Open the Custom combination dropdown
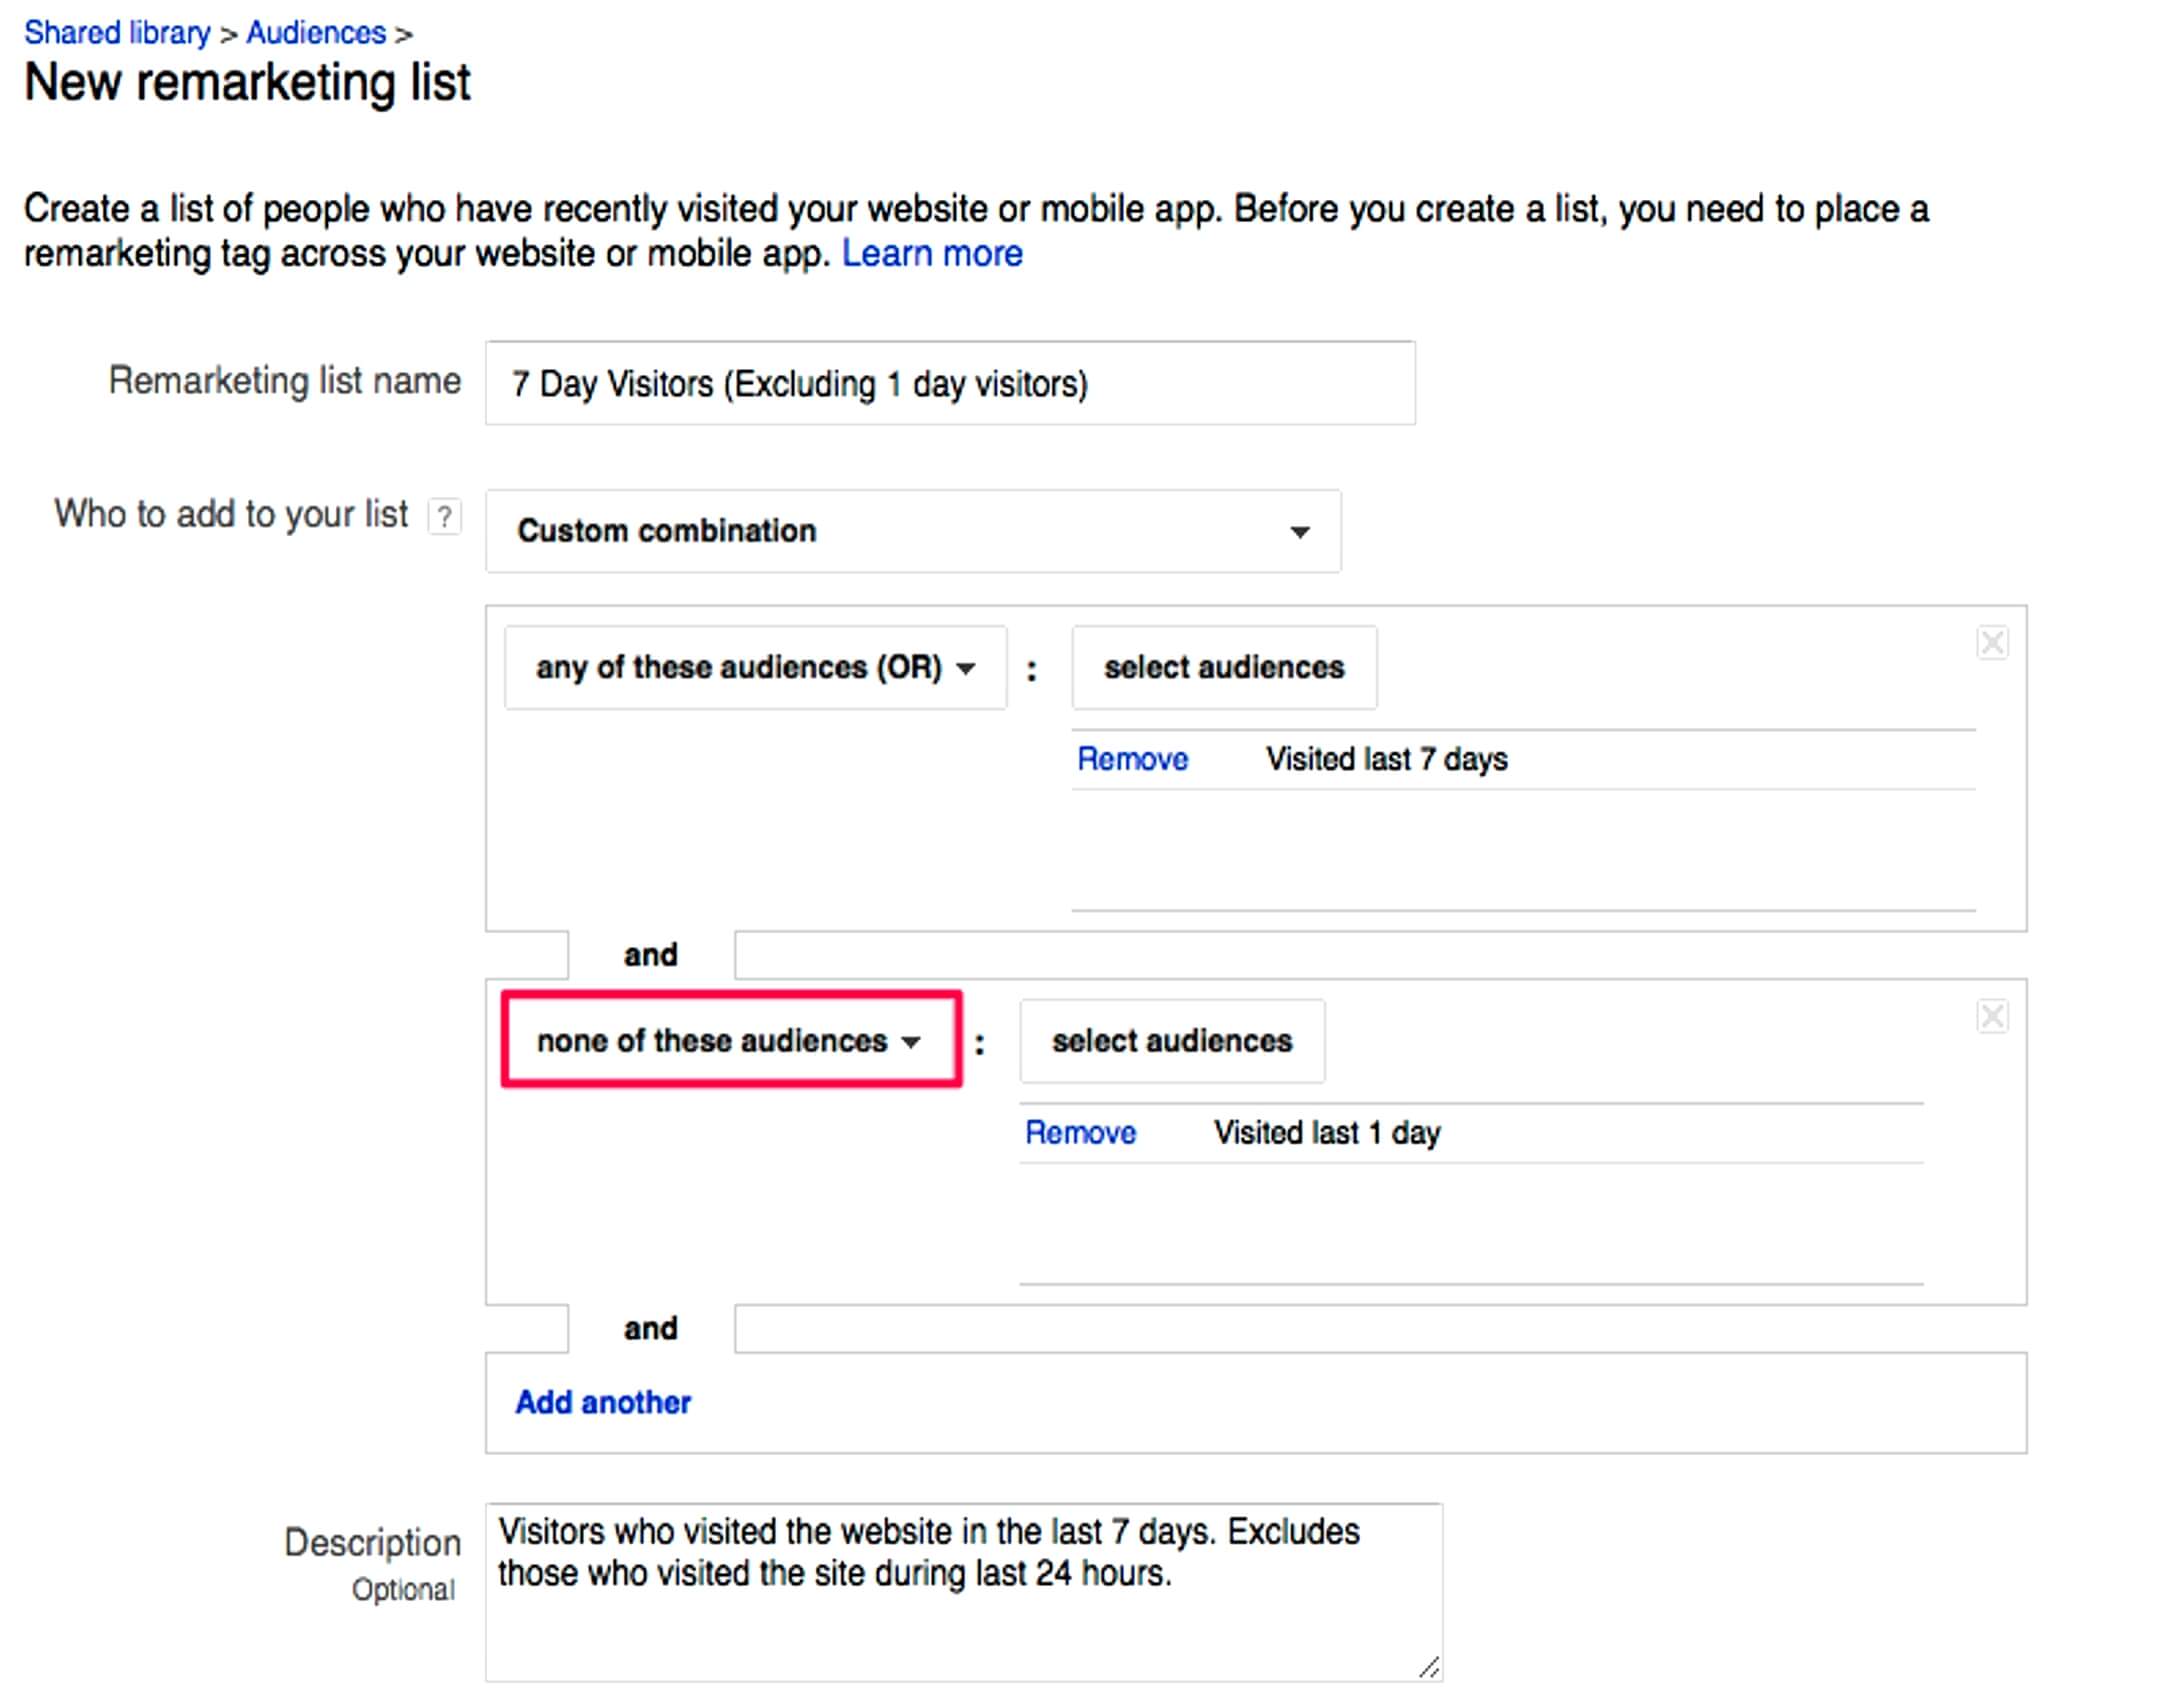This screenshot has height=1702, width=2172. point(912,531)
